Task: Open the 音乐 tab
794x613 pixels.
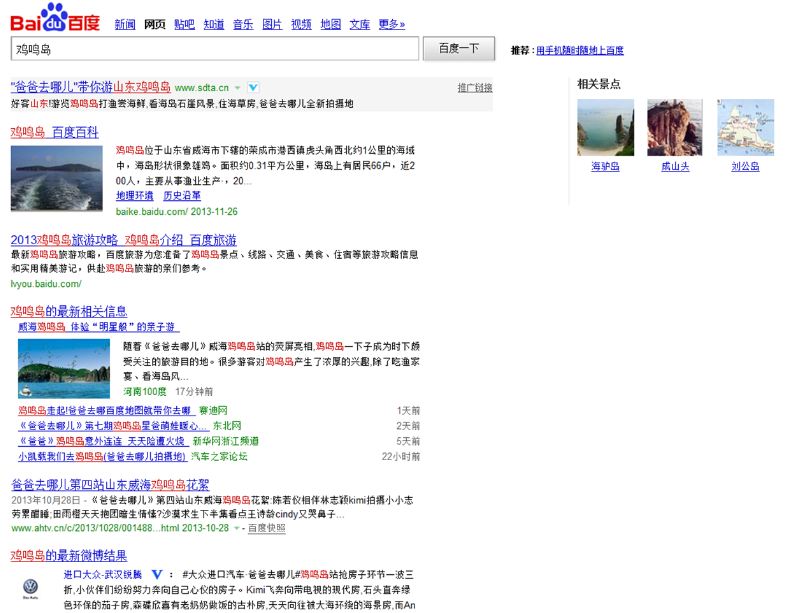Action: tap(243, 24)
